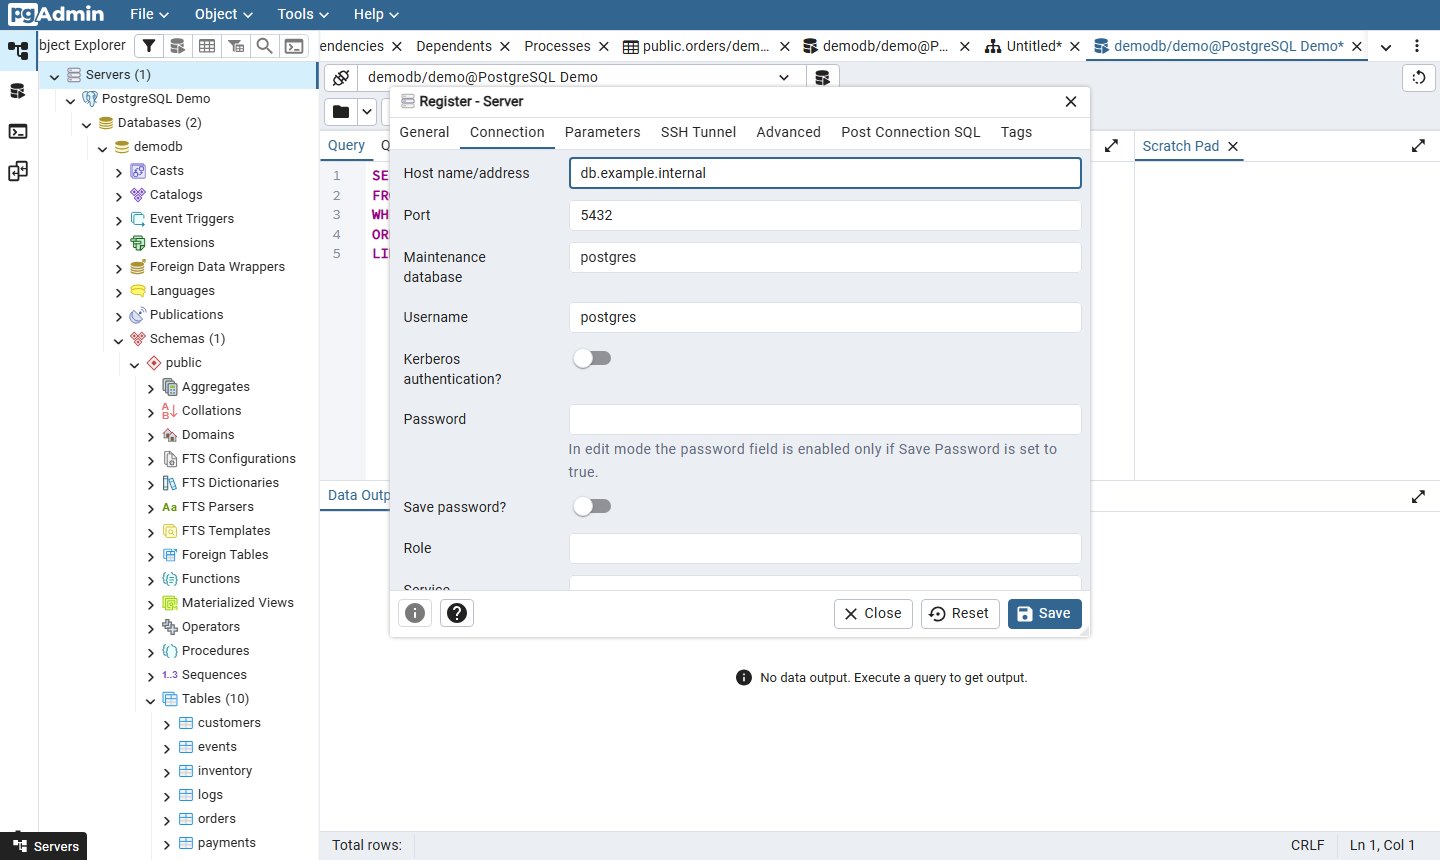Image resolution: width=1440 pixels, height=860 pixels.
Task: Select the orders table in tree
Action: (x=217, y=819)
